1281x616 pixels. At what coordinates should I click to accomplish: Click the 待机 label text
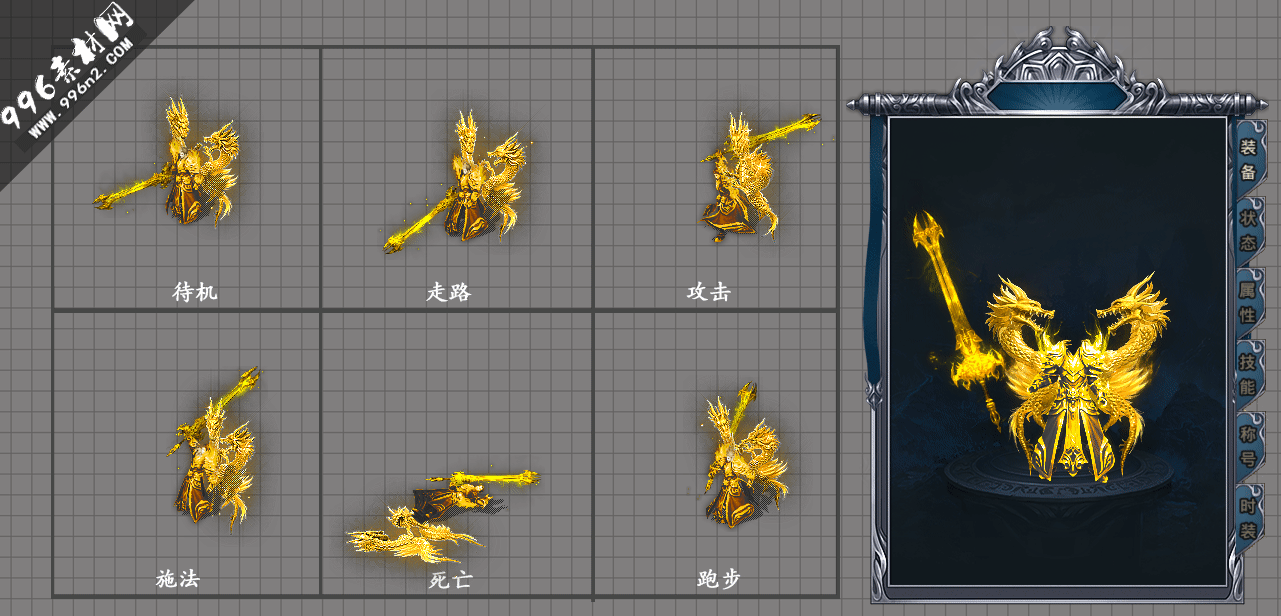point(194,292)
